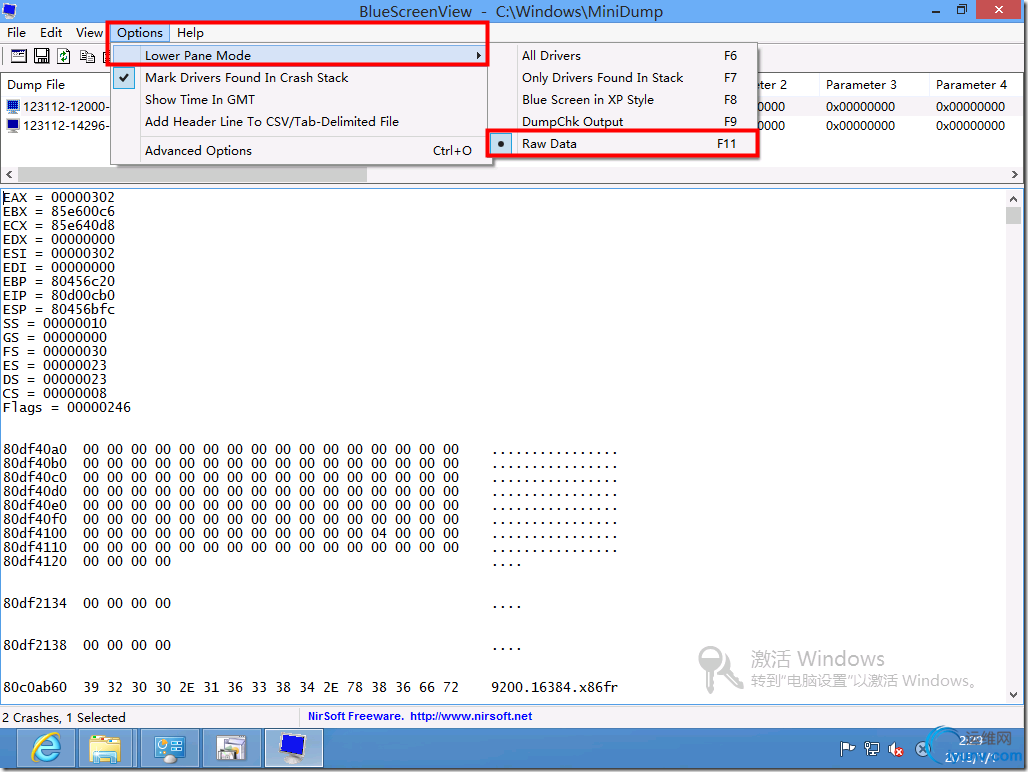Click the BlueScreenView title bar app icon

click(x=10, y=10)
